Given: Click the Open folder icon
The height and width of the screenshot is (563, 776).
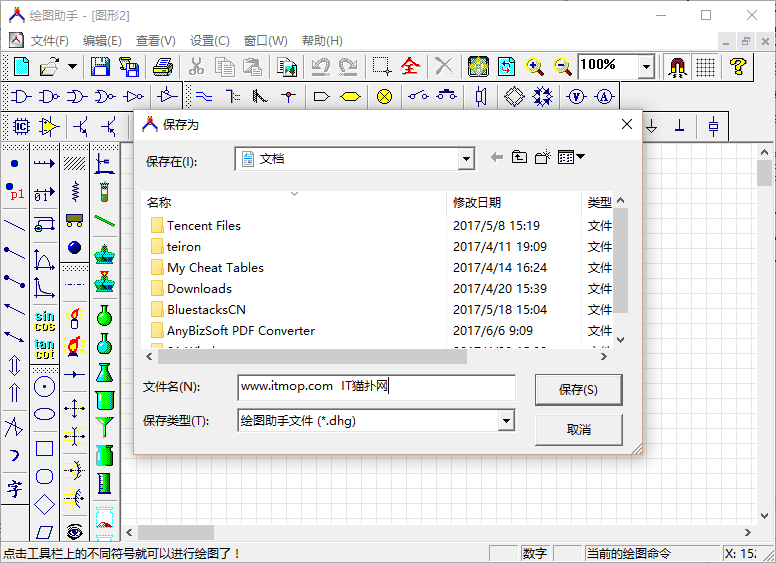Looking at the screenshot, I should (49, 66).
